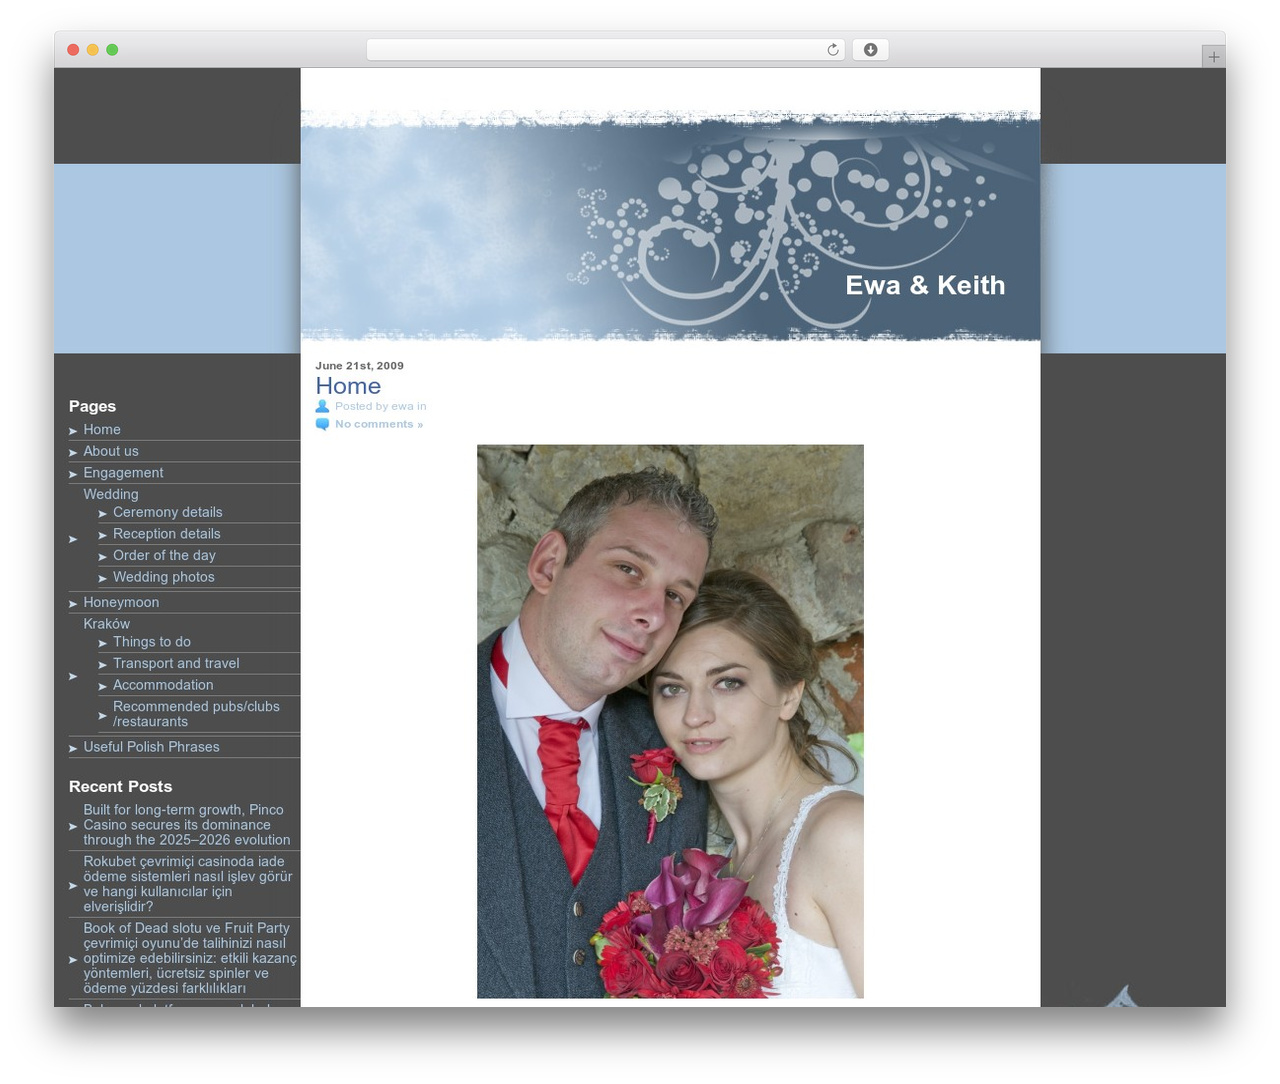View the Accommodation page
This screenshot has width=1280, height=1084.
tap(163, 685)
